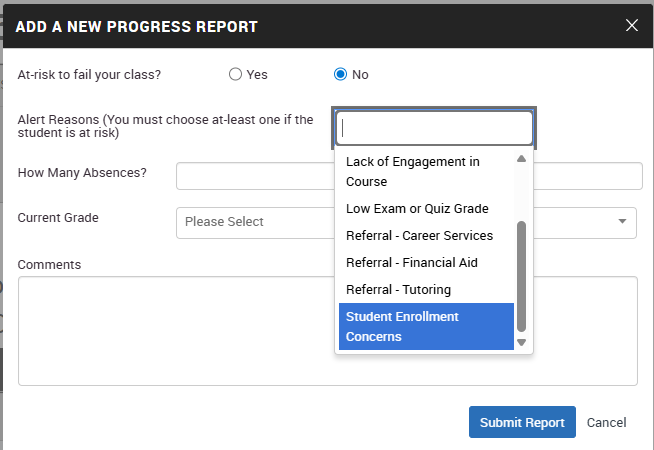Select Yes for at-risk to fail
Viewport: 654px width, 450px height.
[236, 74]
